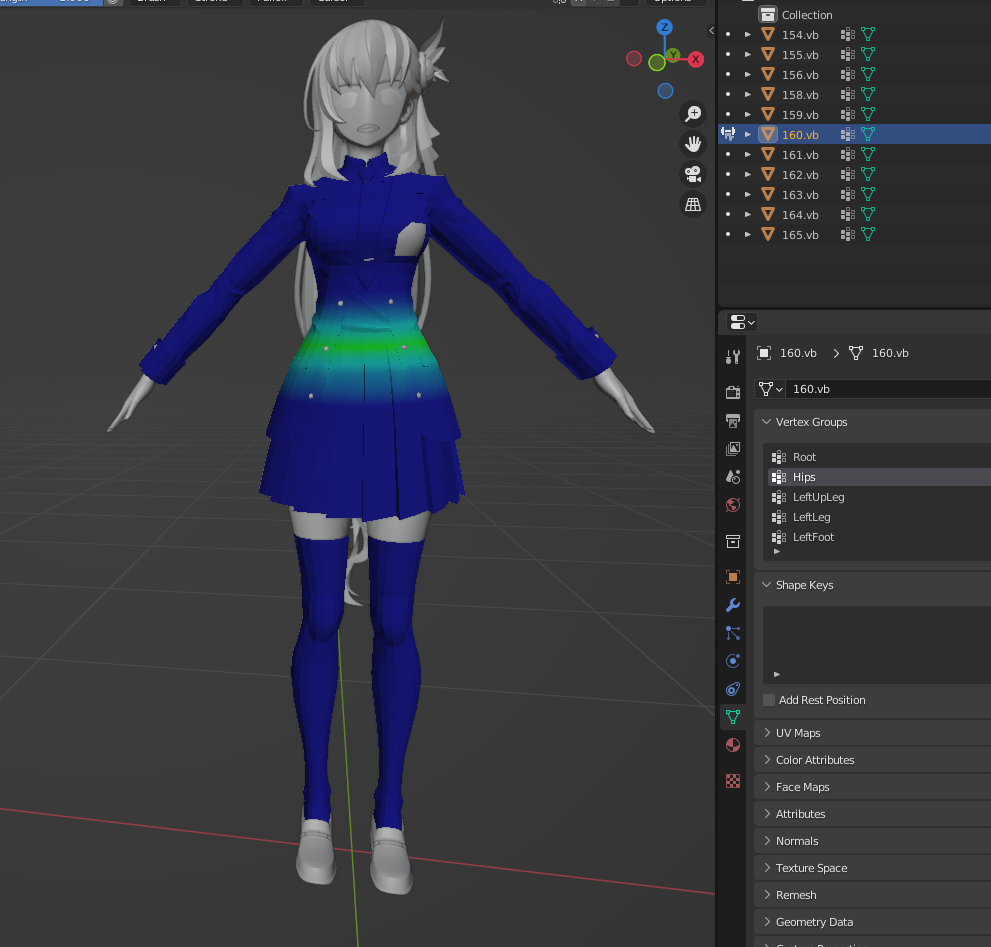Click the red X axis on navigation gizmo
This screenshot has height=947, width=991.
[696, 59]
